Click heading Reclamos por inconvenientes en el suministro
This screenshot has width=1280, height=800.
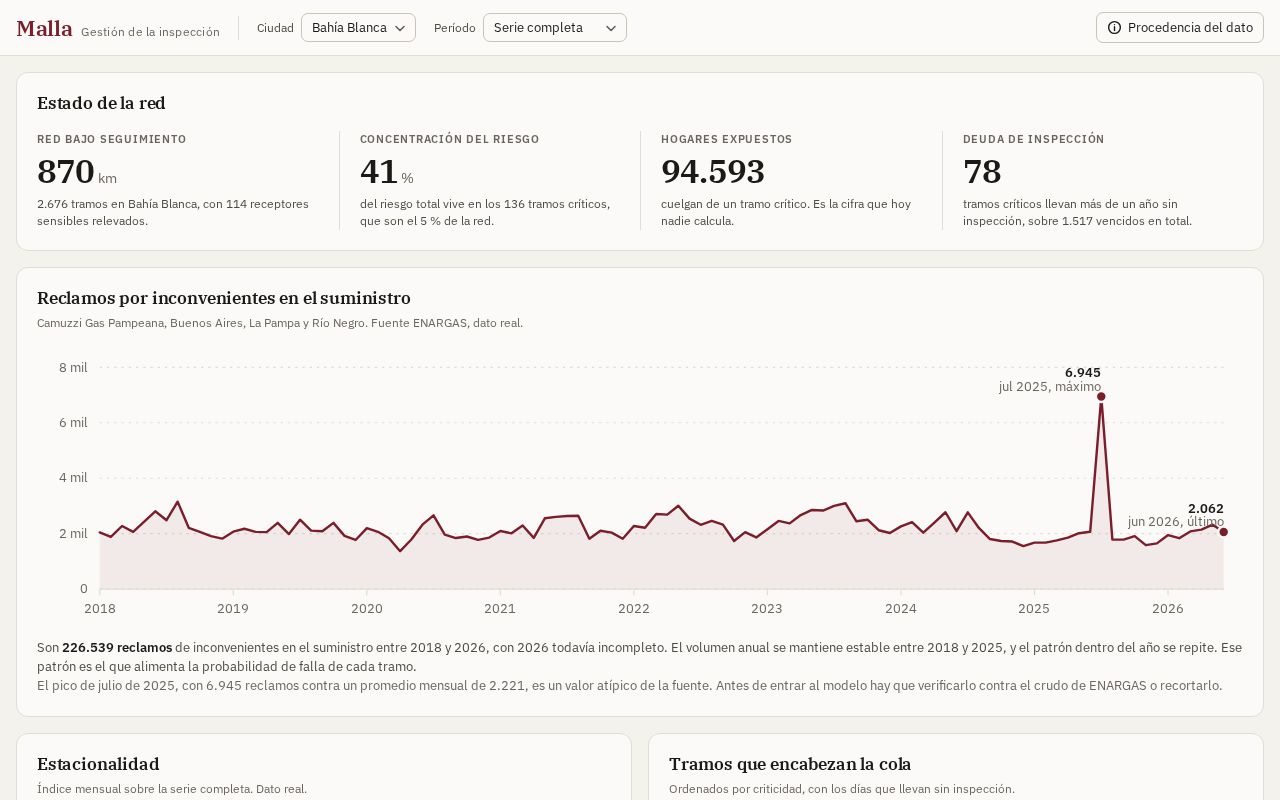224,298
